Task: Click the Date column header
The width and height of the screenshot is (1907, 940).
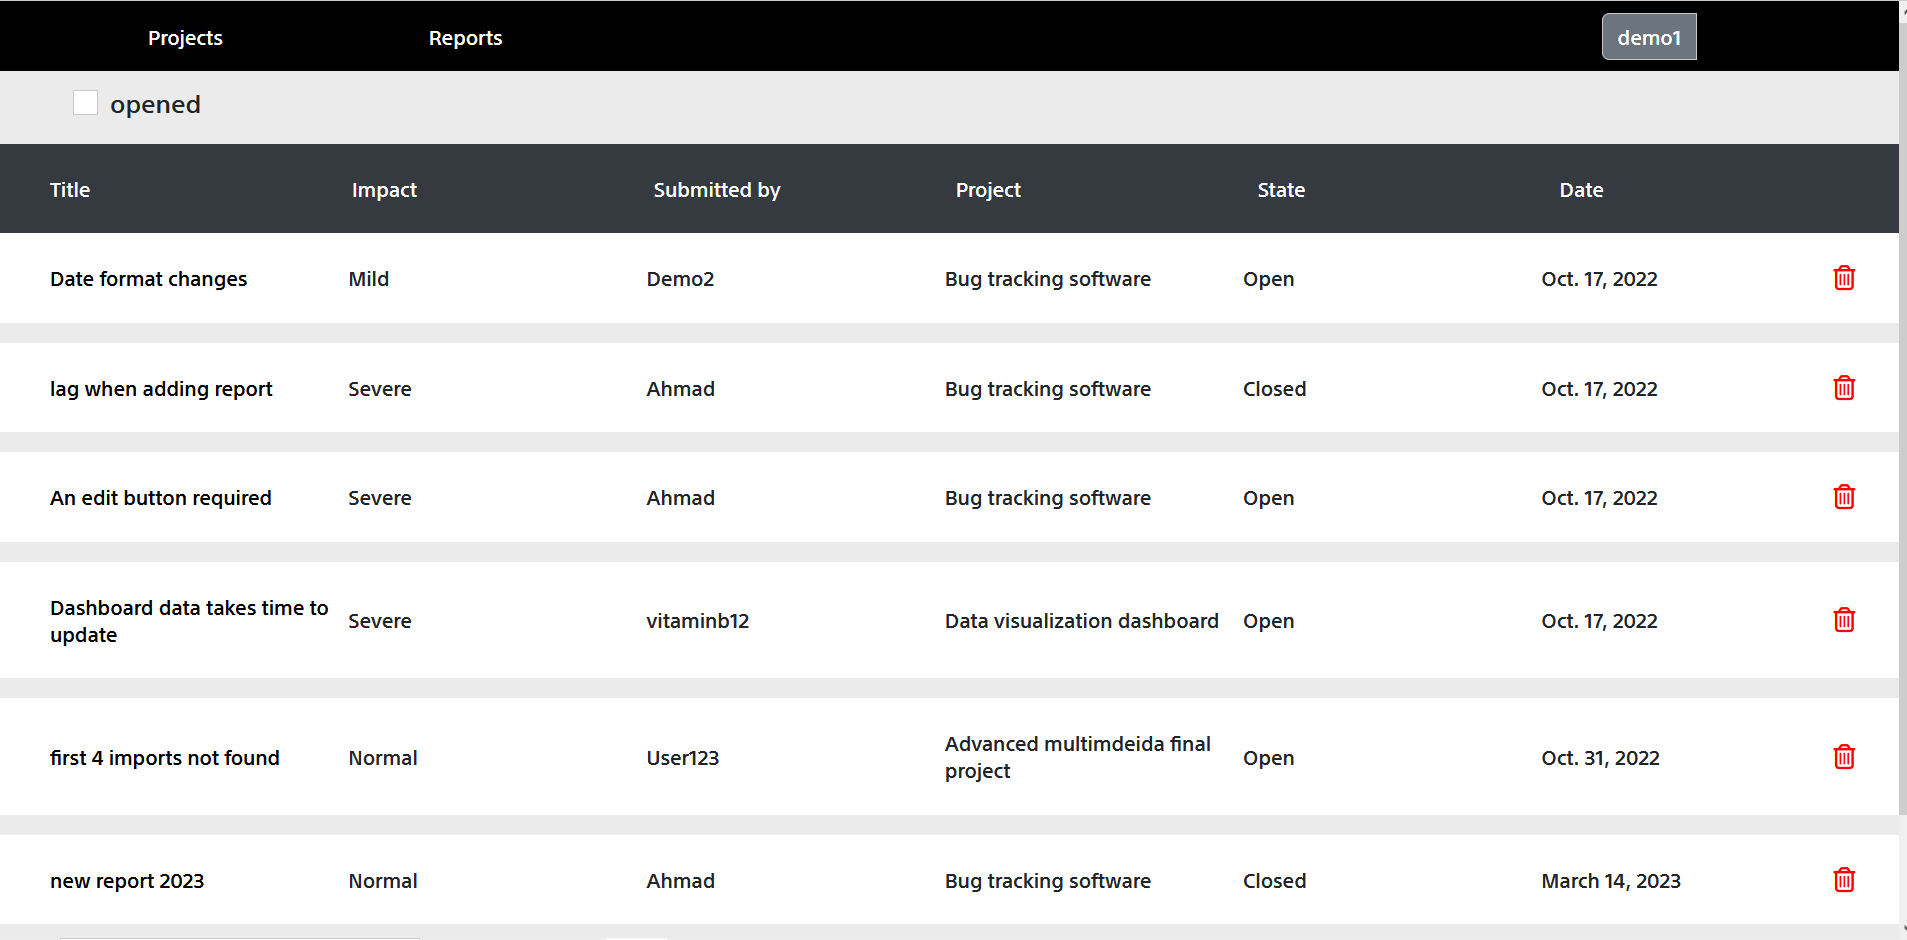Action: (x=1581, y=190)
